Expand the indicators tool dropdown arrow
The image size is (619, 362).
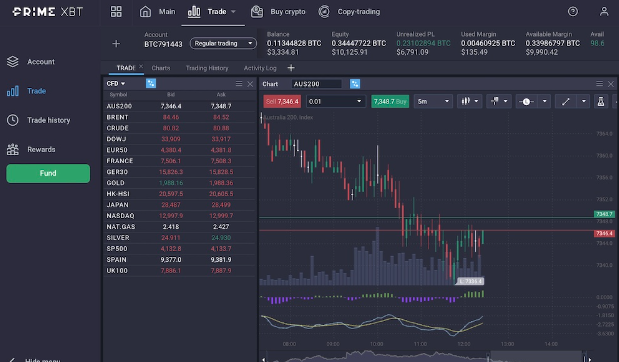pos(505,101)
